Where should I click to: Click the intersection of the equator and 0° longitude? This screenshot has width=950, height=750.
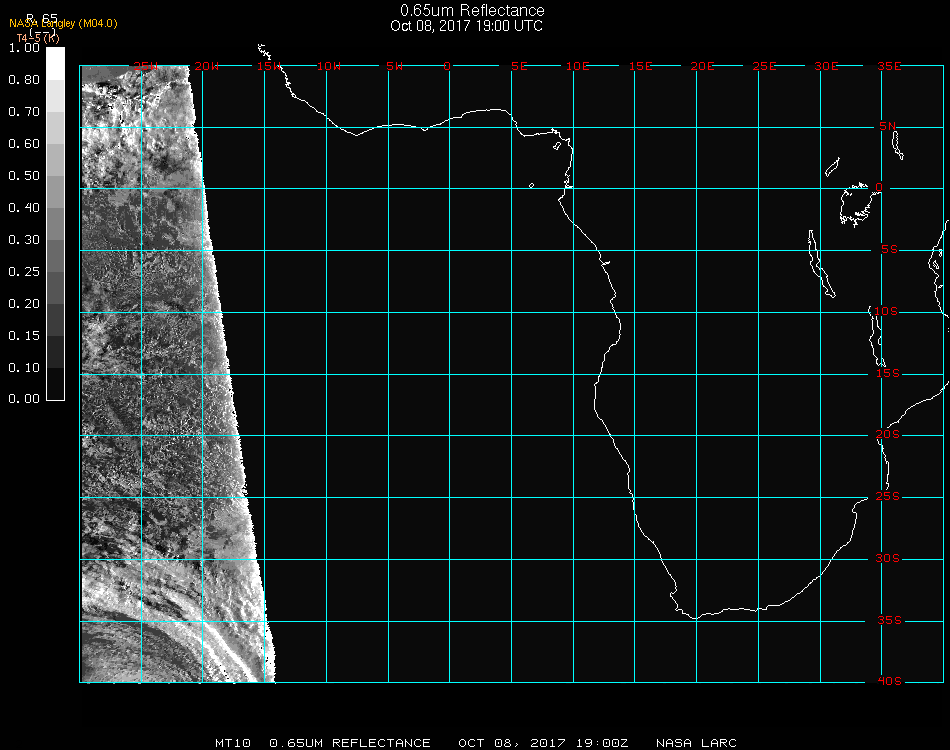[449, 188]
